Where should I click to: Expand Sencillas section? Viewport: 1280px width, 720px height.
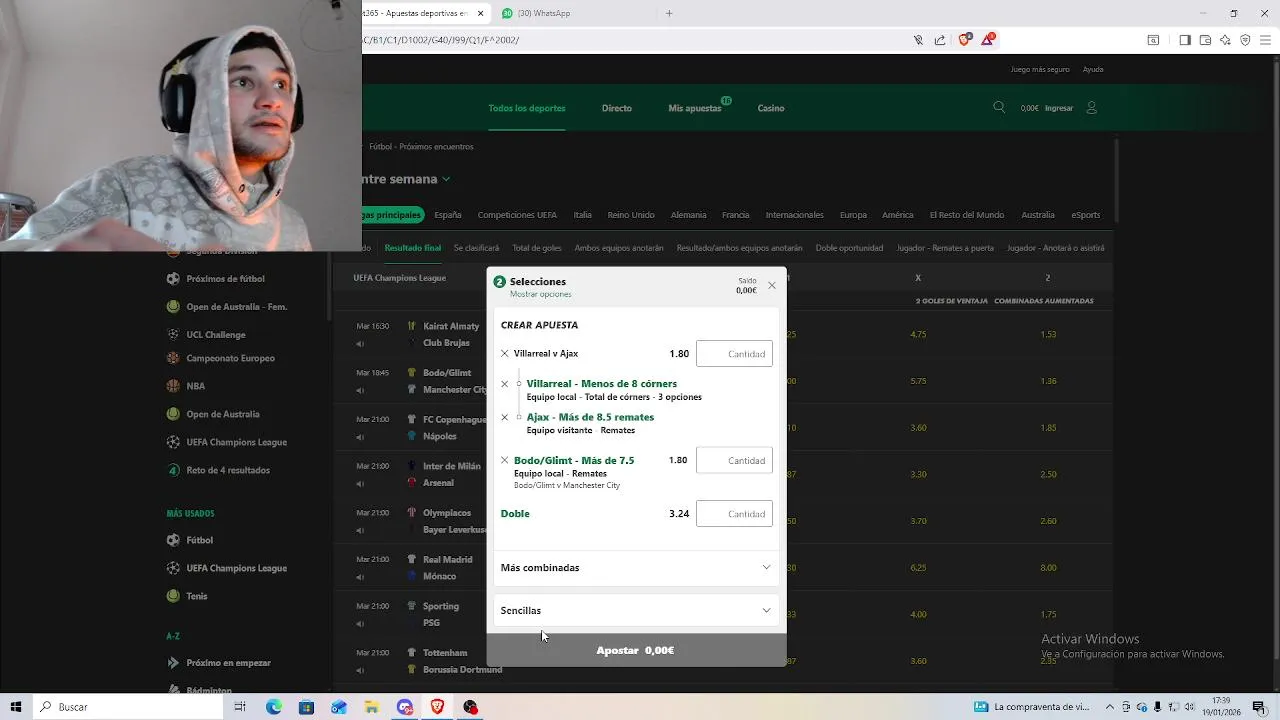(636, 611)
